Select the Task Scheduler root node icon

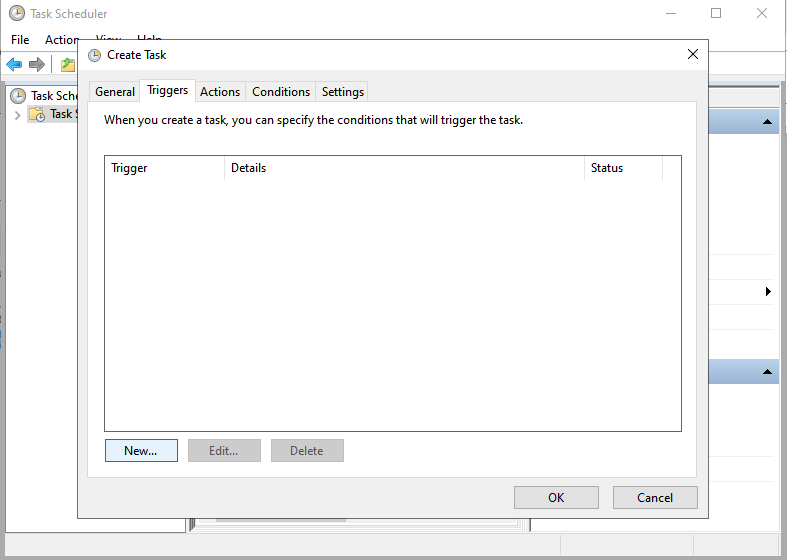click(x=18, y=96)
